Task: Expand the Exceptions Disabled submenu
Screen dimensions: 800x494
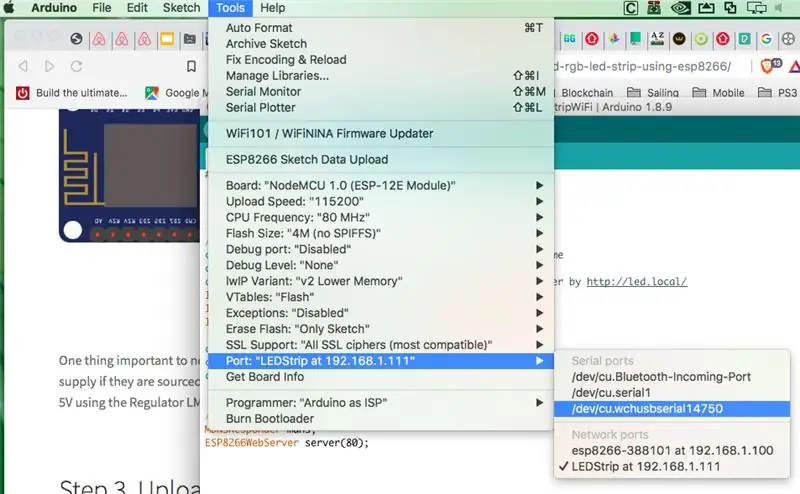Action: click(x=381, y=313)
